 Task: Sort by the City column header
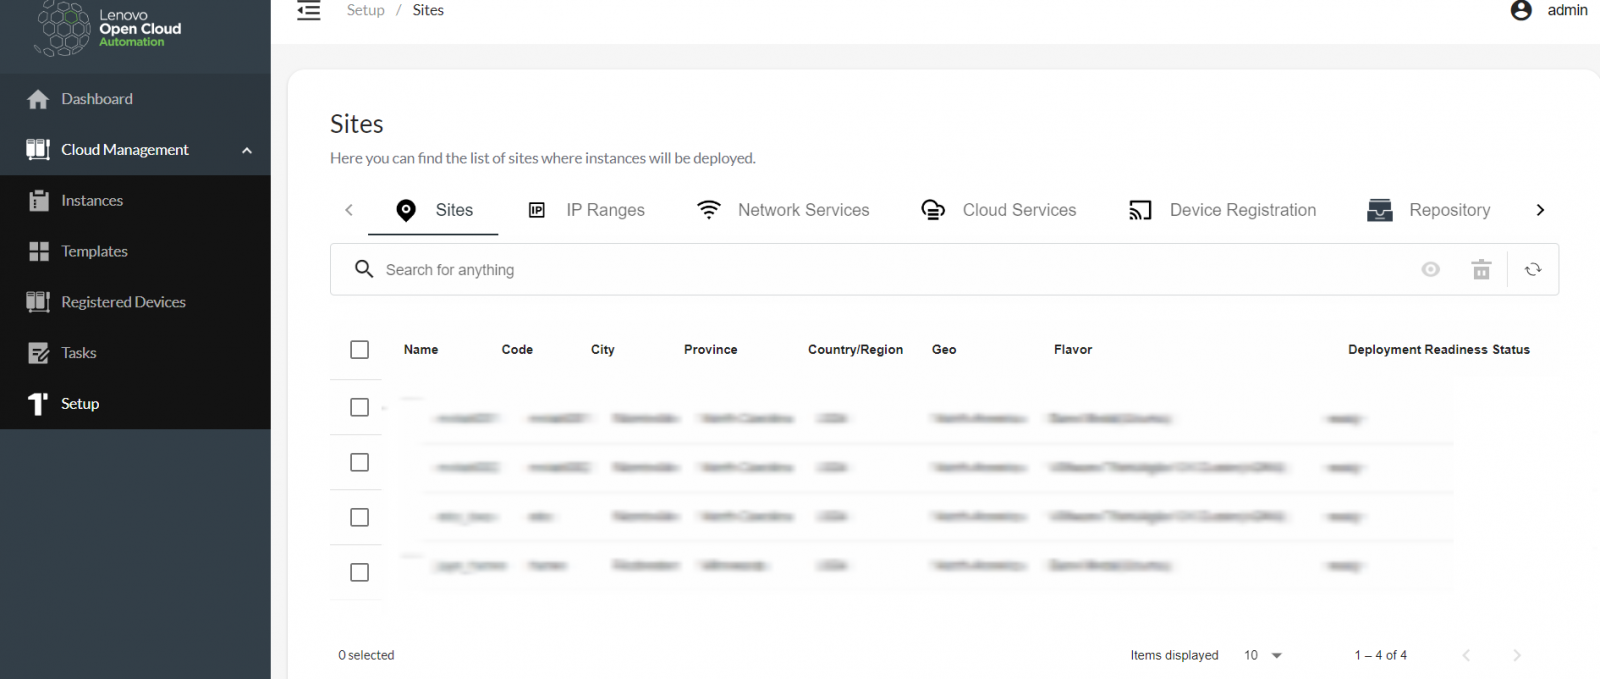pyautogui.click(x=603, y=350)
